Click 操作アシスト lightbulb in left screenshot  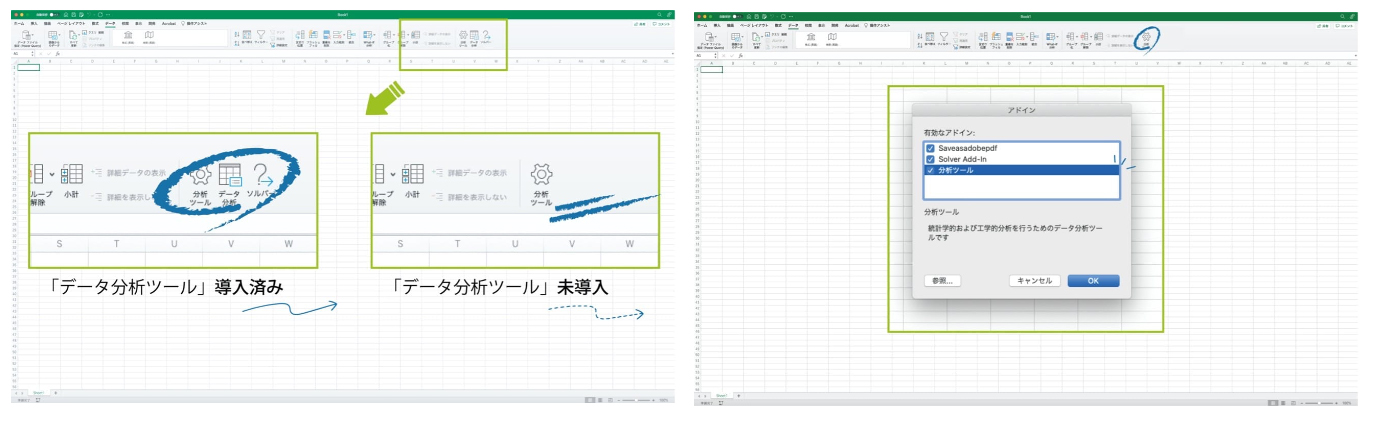[183, 23]
